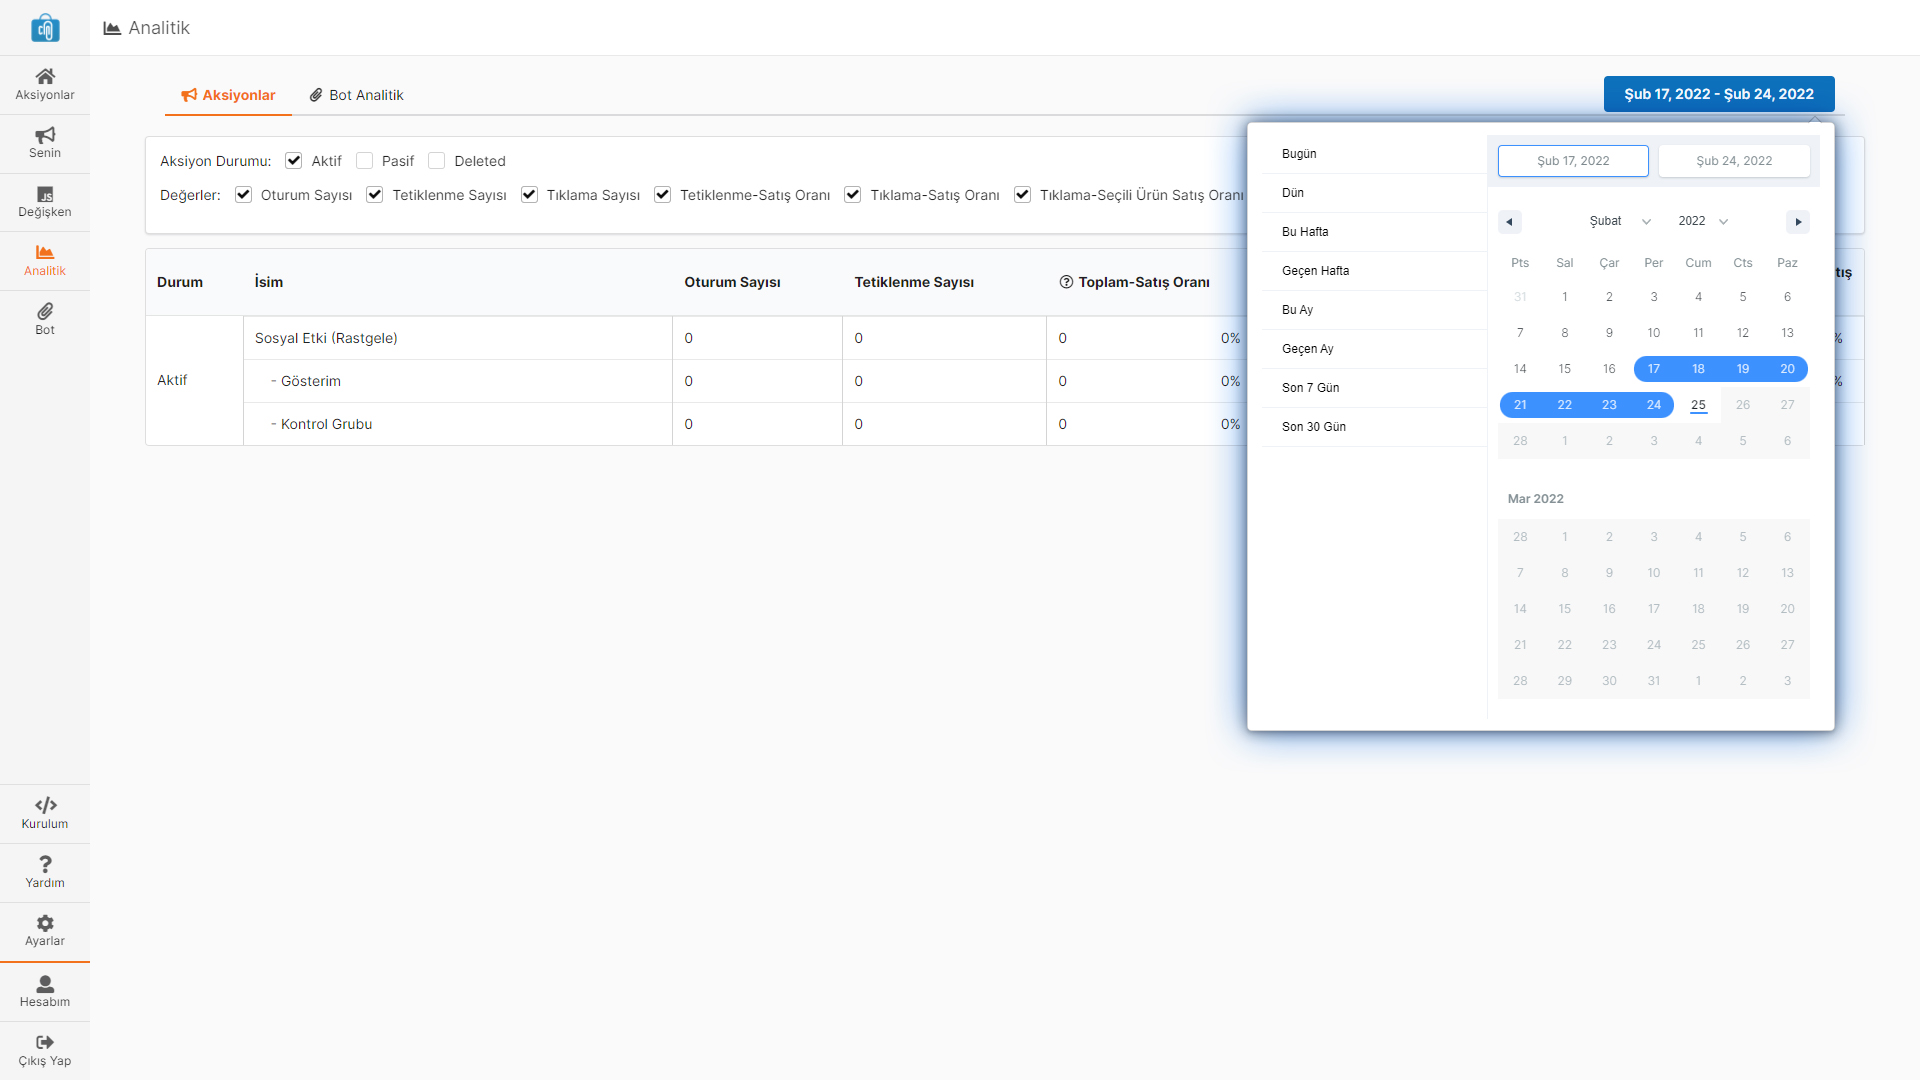Open the Aksiyonlar home icon in sidebar
This screenshot has width=1920, height=1080.
point(45,77)
